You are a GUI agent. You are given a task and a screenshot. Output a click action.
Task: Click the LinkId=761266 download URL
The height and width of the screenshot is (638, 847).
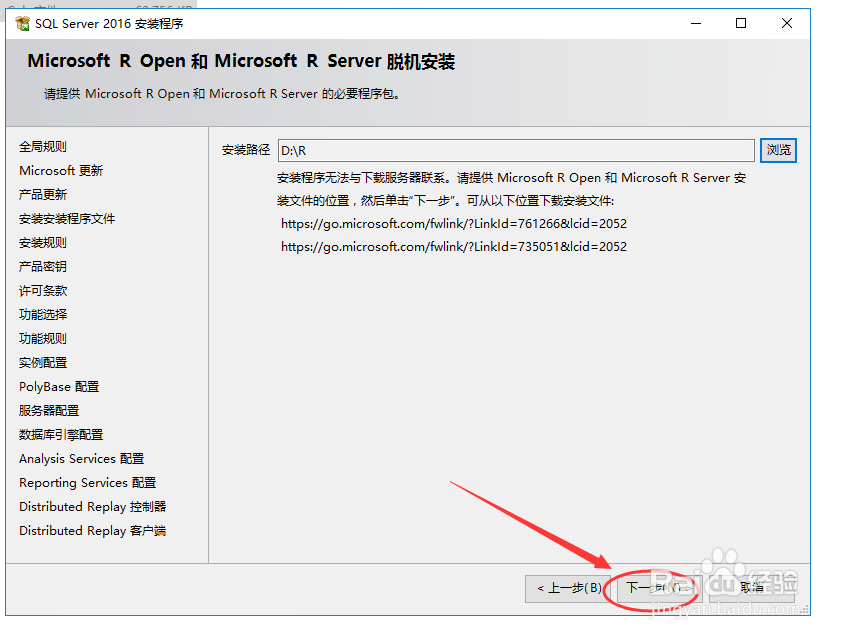click(x=454, y=224)
